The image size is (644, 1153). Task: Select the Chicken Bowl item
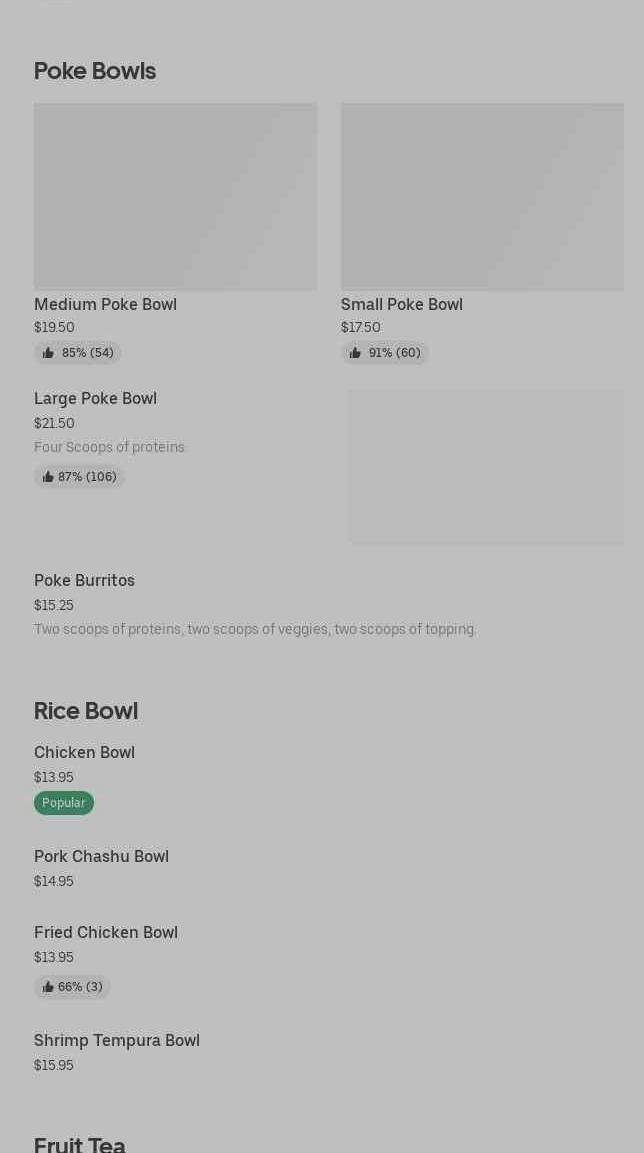point(84,752)
